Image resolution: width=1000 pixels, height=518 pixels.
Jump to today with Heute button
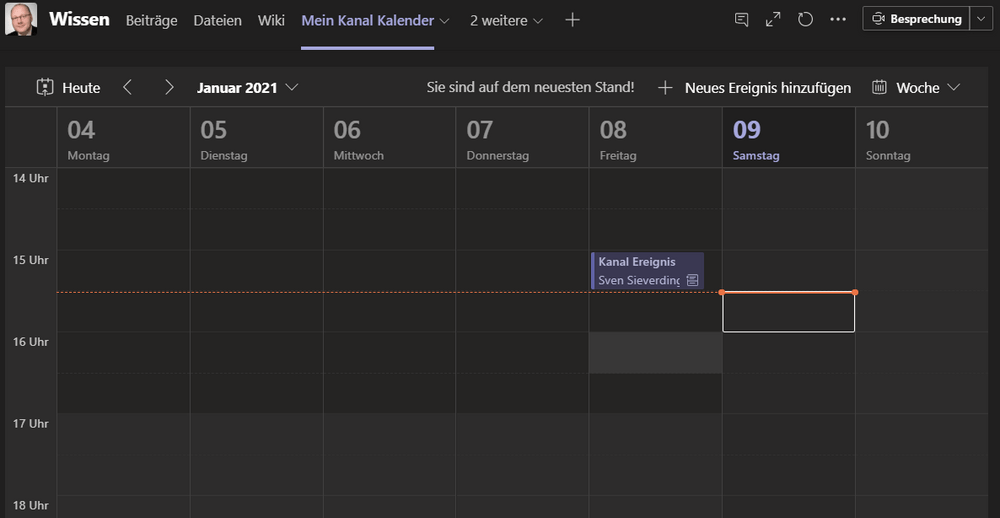(68, 87)
